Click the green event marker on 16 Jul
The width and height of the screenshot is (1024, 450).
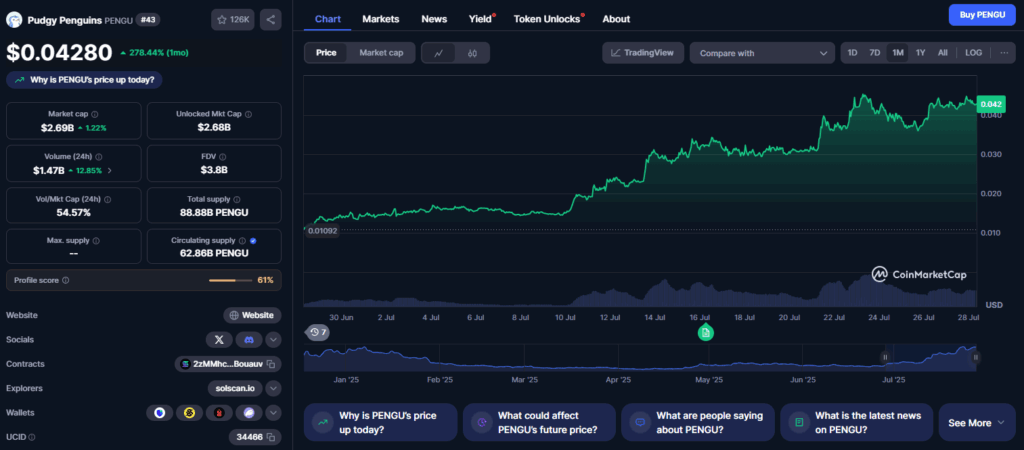tap(705, 332)
